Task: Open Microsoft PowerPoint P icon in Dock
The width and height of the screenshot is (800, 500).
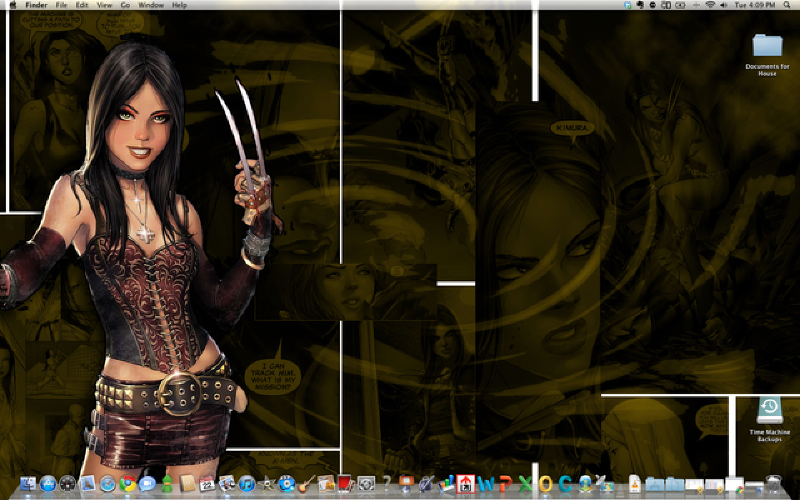Action: point(506,483)
